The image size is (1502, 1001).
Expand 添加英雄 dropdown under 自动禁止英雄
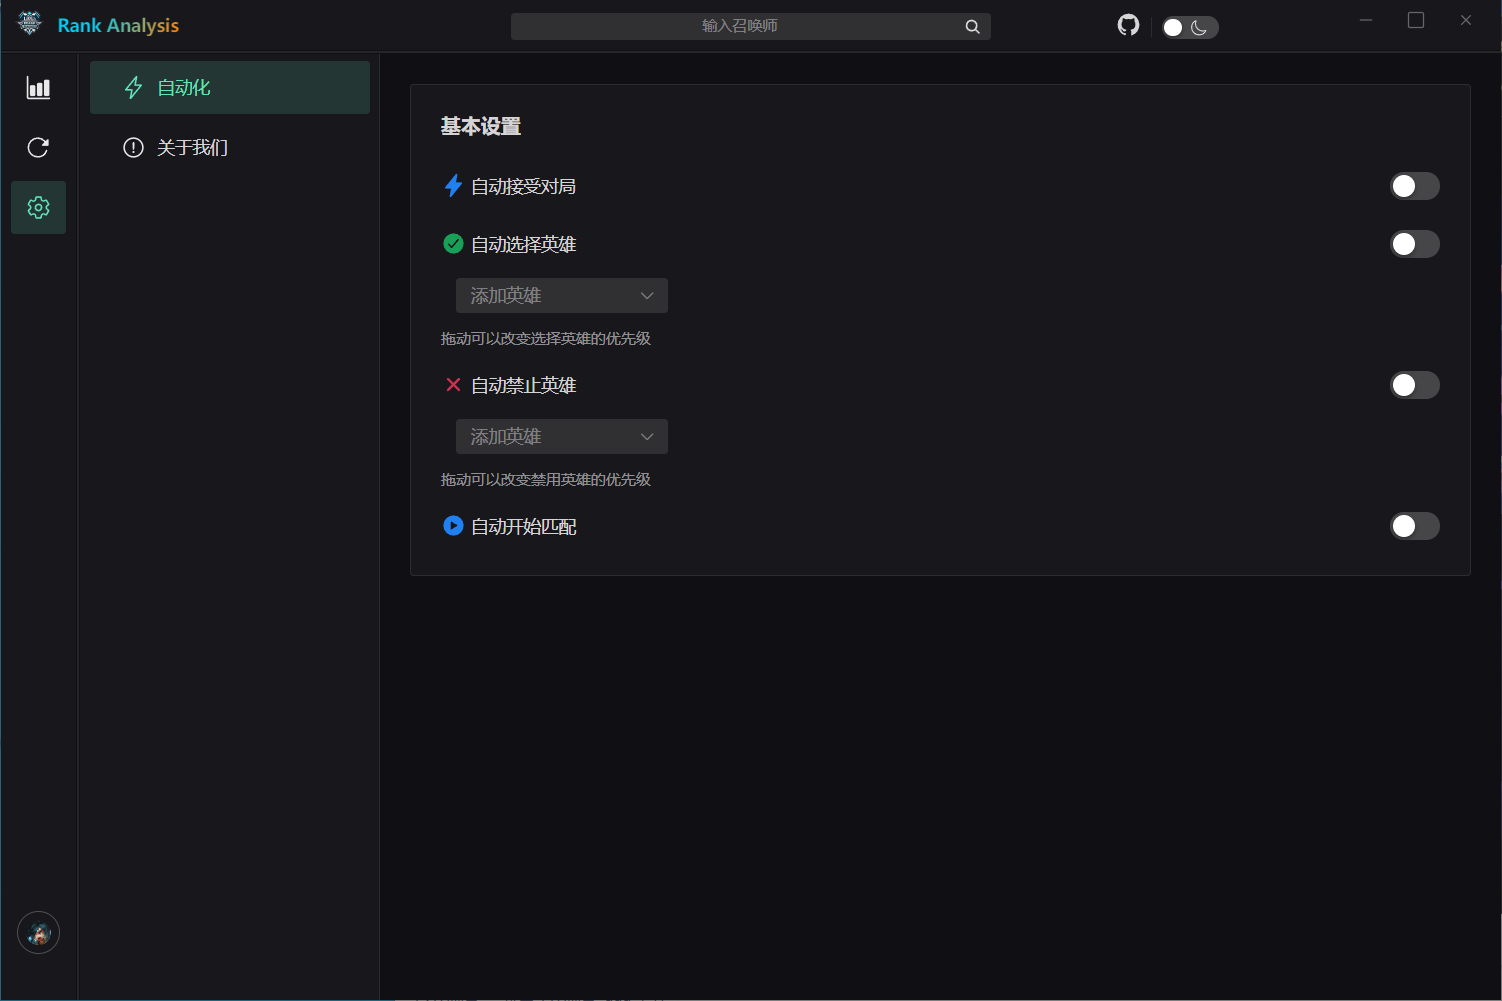tap(561, 437)
